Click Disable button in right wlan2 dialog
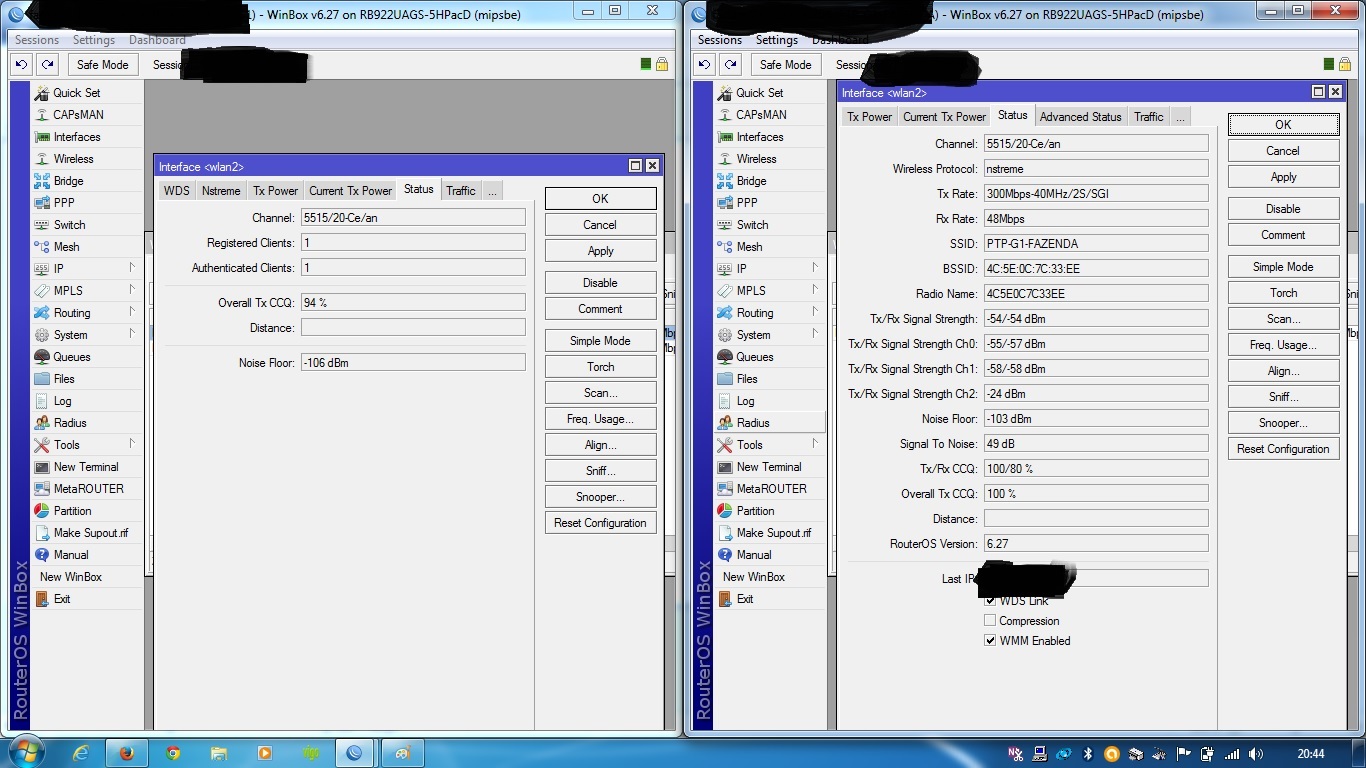This screenshot has height=768, width=1366. (x=1283, y=209)
